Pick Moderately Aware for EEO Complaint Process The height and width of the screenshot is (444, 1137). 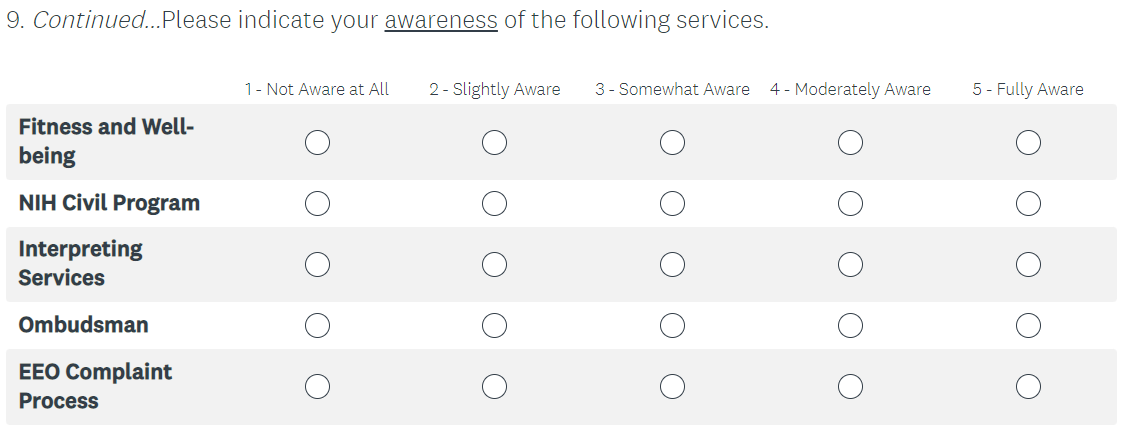pyautogui.click(x=850, y=386)
